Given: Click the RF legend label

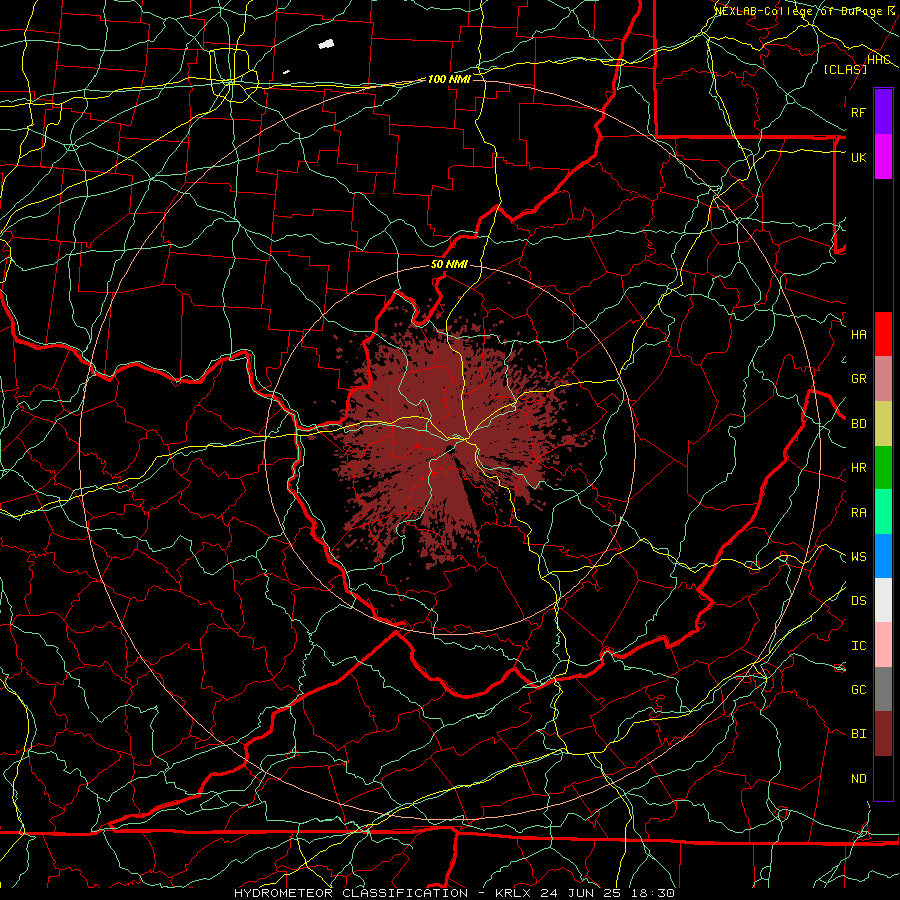Looking at the screenshot, I should tap(858, 112).
